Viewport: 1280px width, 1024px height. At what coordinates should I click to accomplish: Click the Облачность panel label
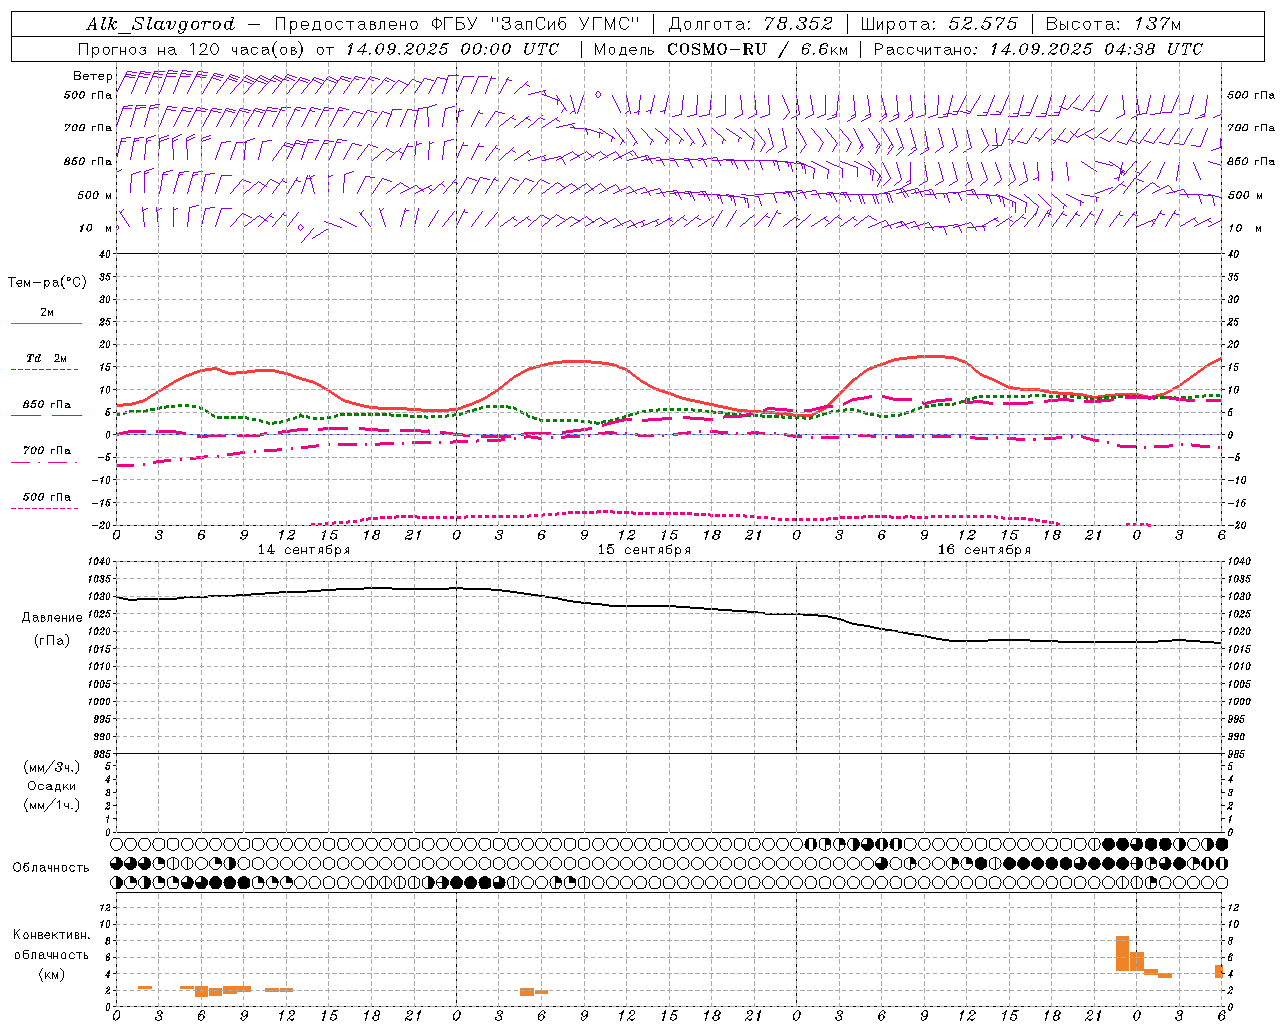51,867
